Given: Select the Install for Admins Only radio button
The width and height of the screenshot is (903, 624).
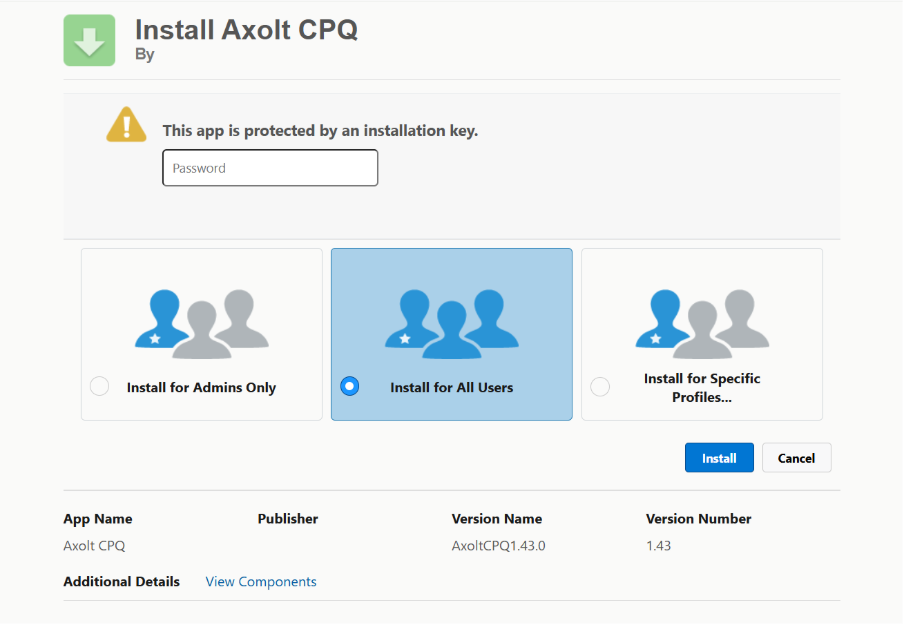Looking at the screenshot, I should pos(100,387).
